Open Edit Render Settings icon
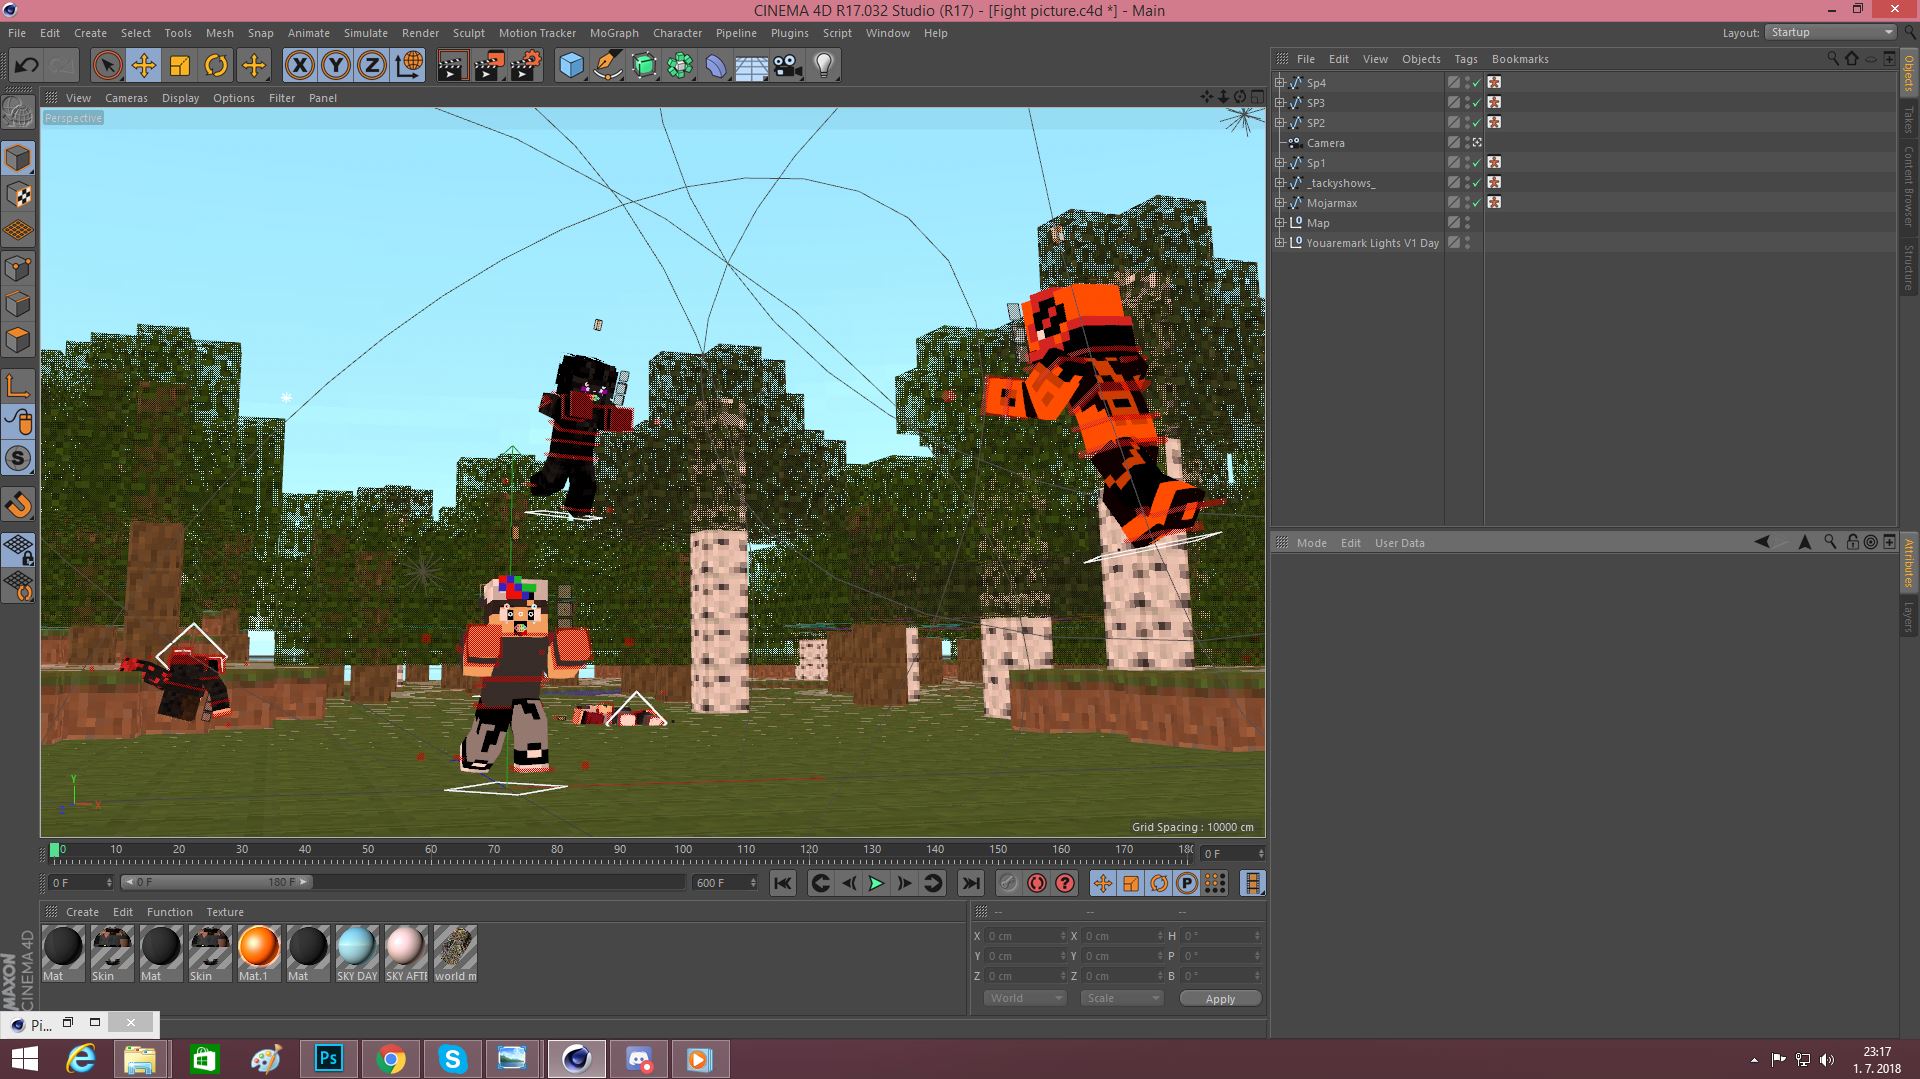The height and width of the screenshot is (1079, 1920). pyautogui.click(x=526, y=66)
